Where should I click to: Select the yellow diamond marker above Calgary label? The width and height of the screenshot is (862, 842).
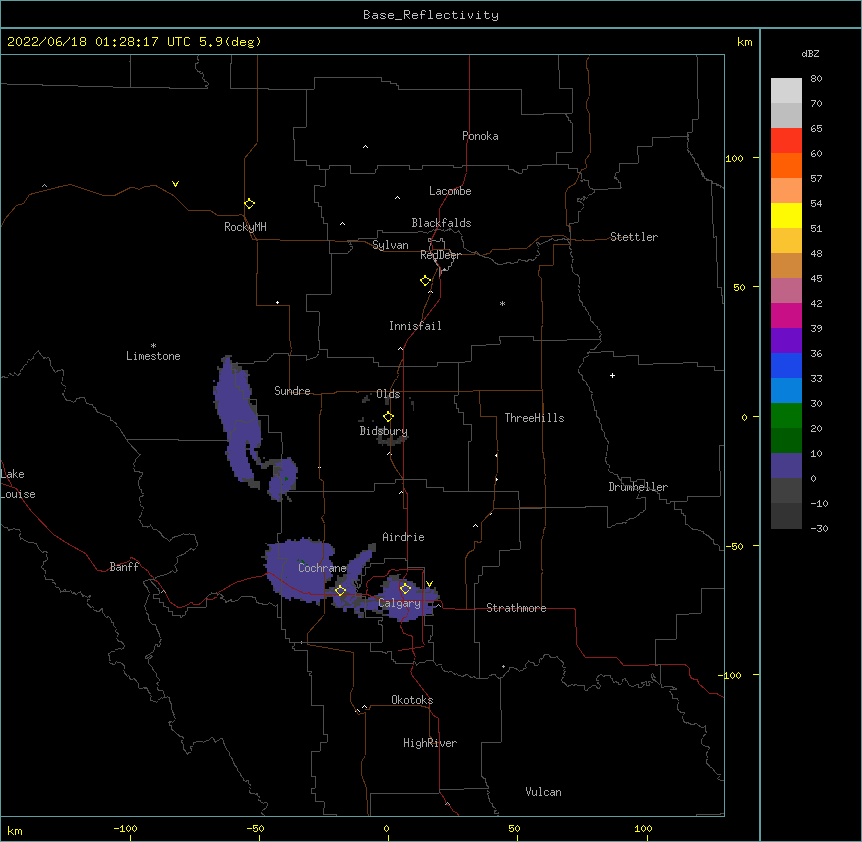coord(405,589)
